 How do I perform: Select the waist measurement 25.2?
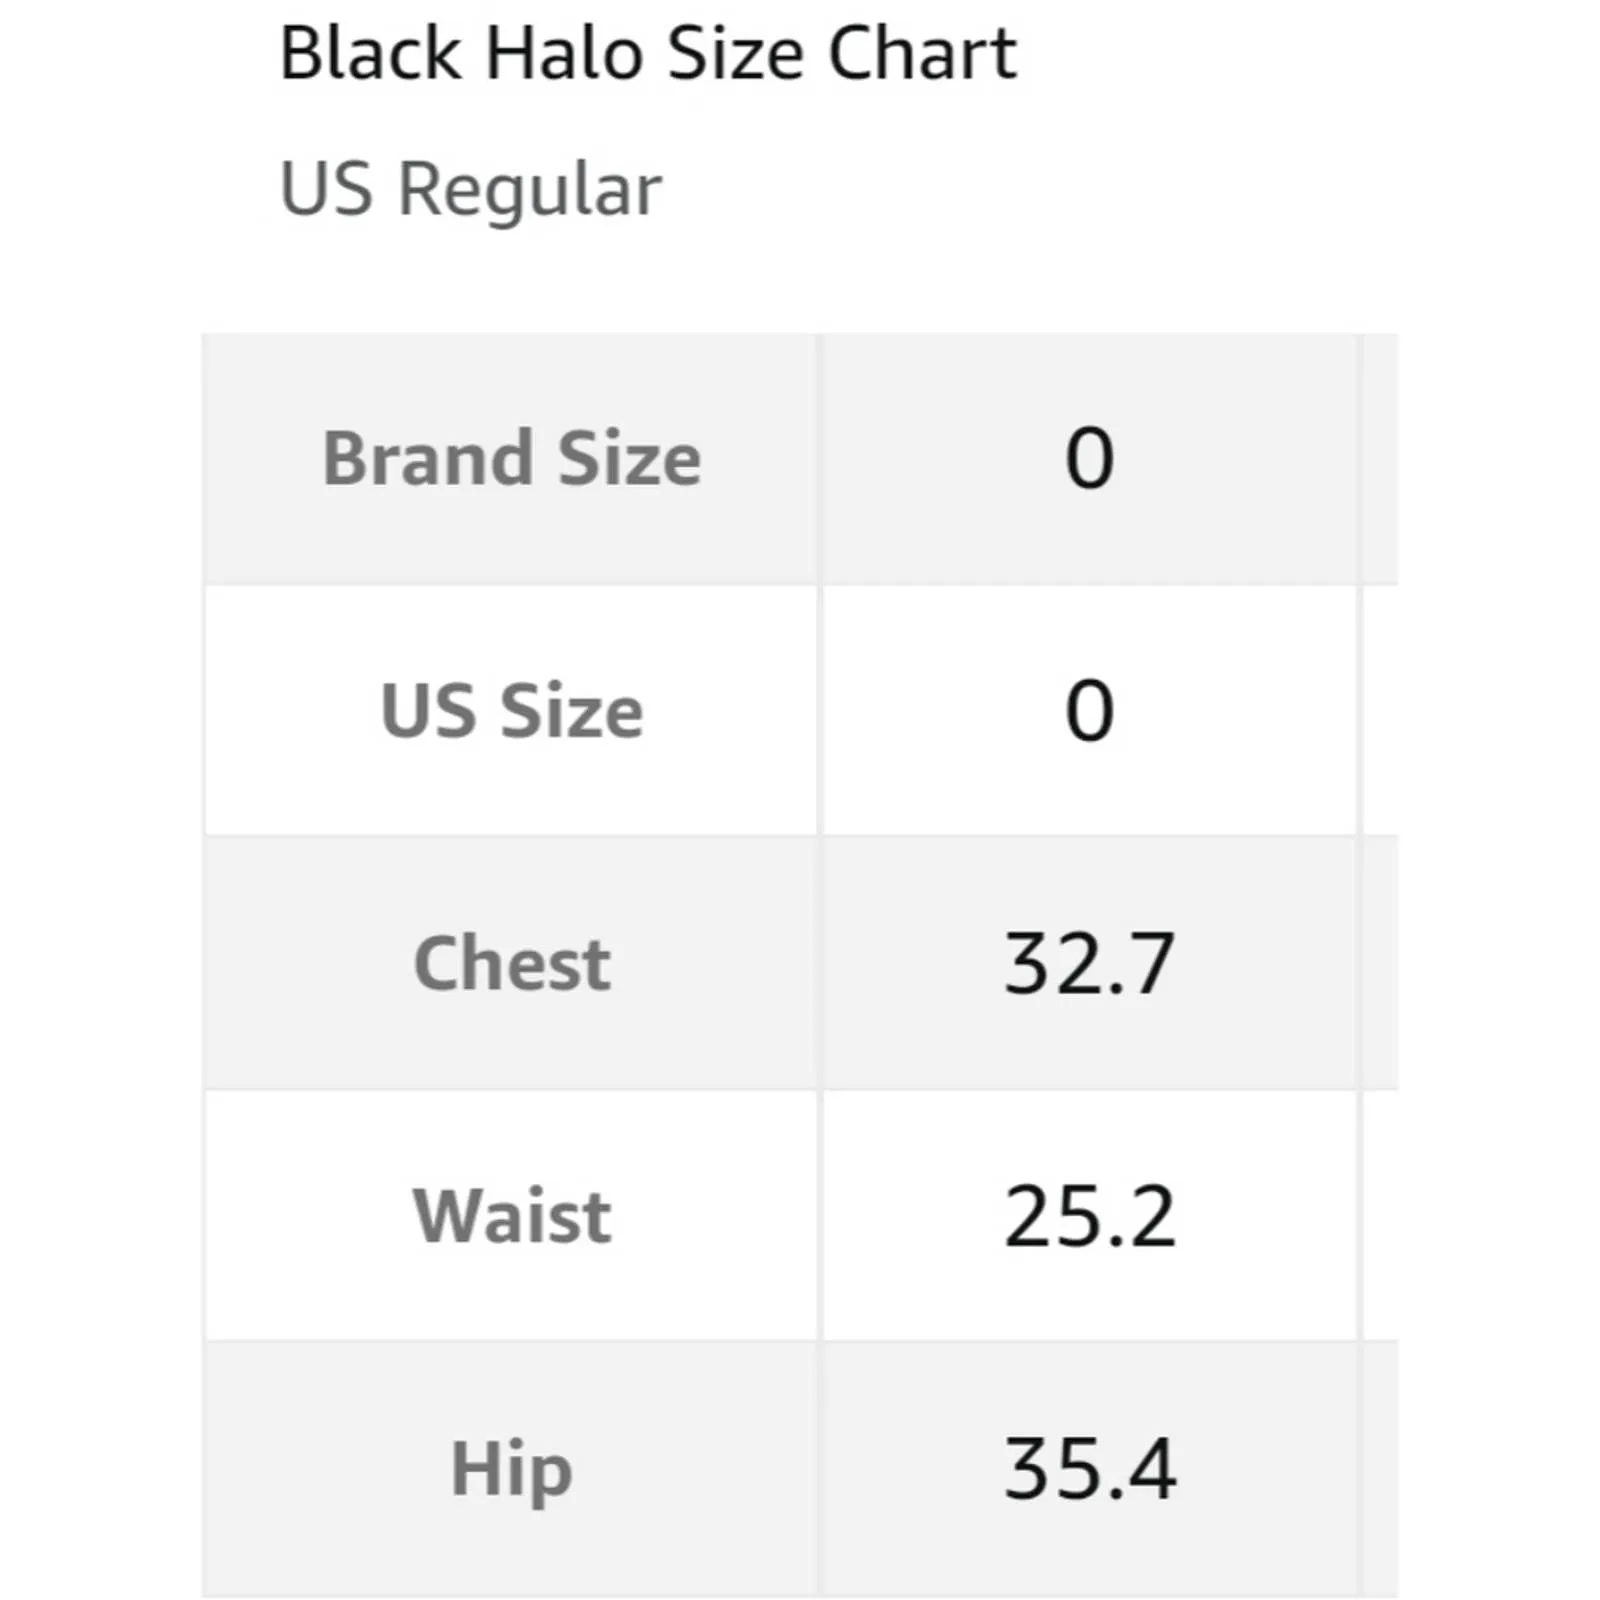(x=1089, y=1216)
